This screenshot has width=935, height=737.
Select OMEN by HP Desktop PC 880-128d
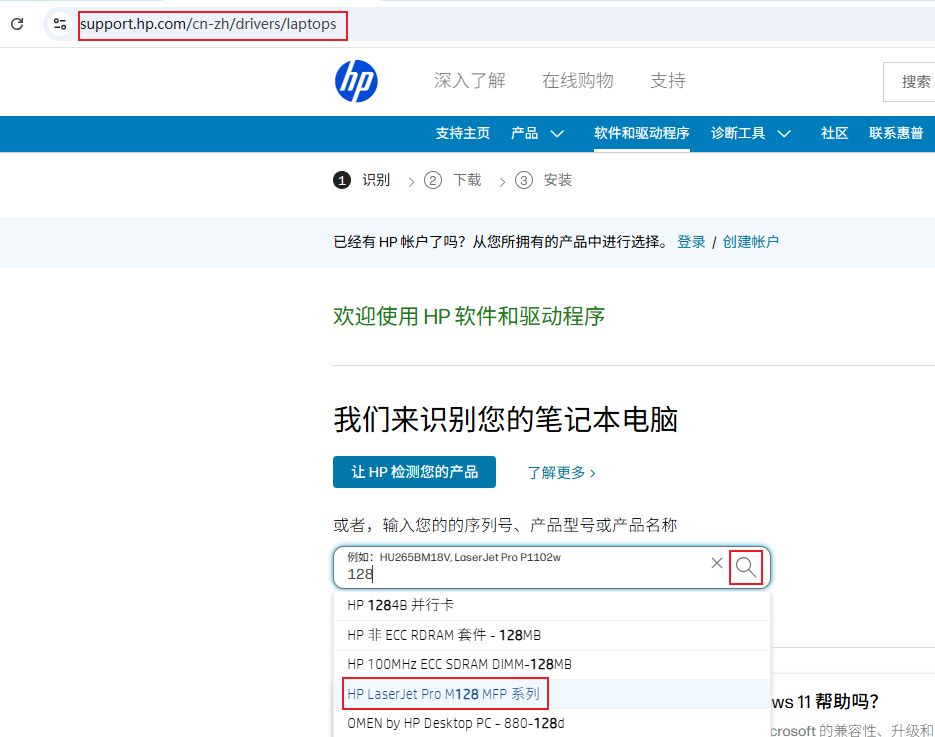point(457,723)
